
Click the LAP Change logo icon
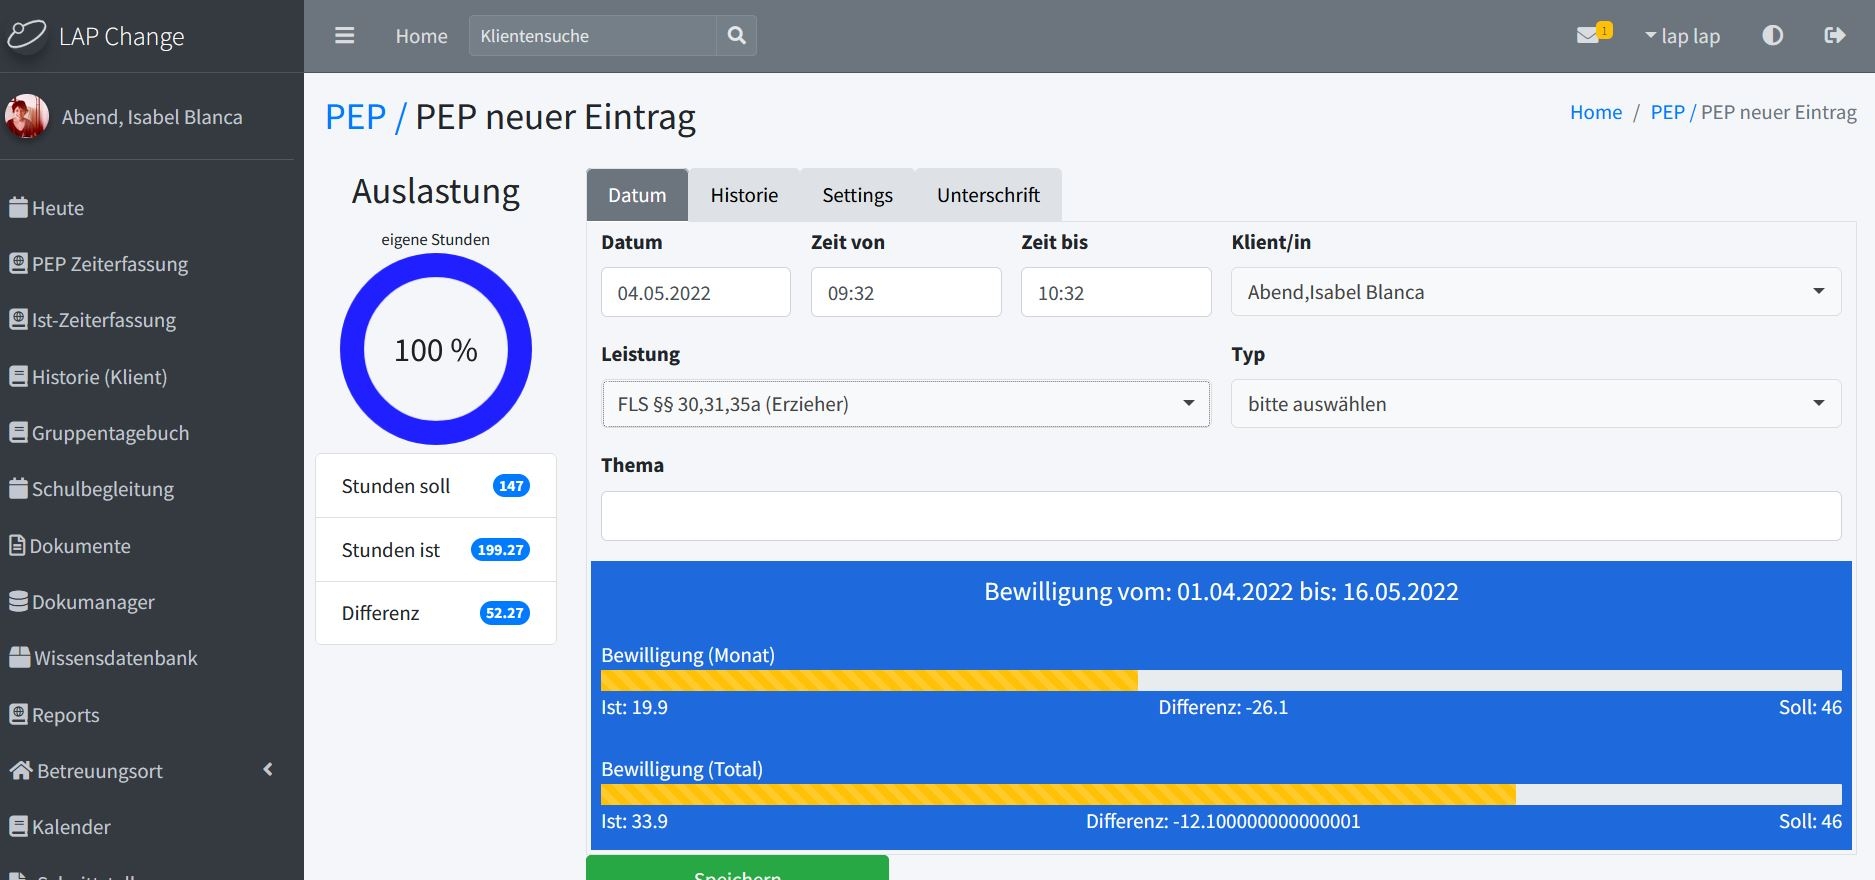tap(27, 36)
